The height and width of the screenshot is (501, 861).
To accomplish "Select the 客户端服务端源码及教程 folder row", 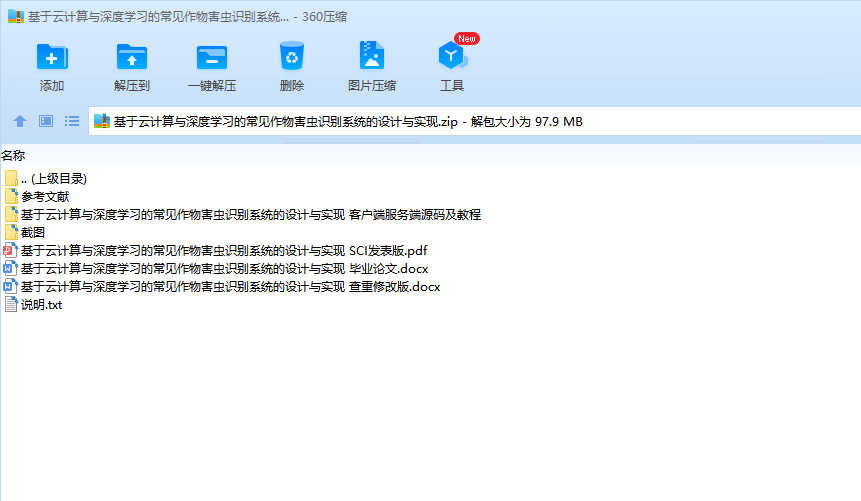I will pyautogui.click(x=251, y=214).
